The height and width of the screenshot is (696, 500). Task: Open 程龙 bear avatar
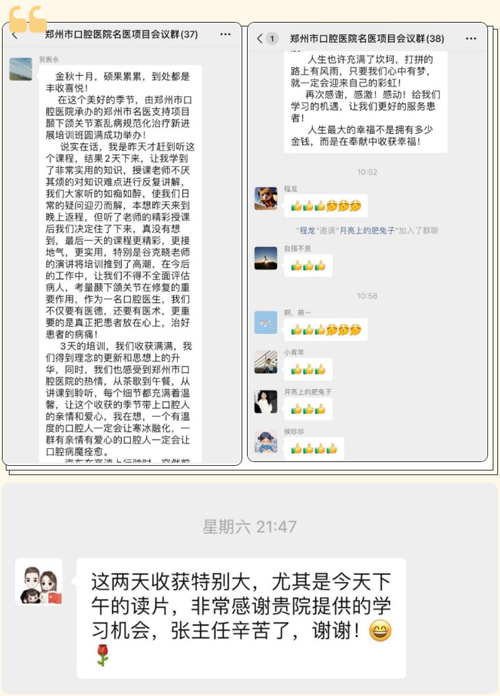click(266, 198)
